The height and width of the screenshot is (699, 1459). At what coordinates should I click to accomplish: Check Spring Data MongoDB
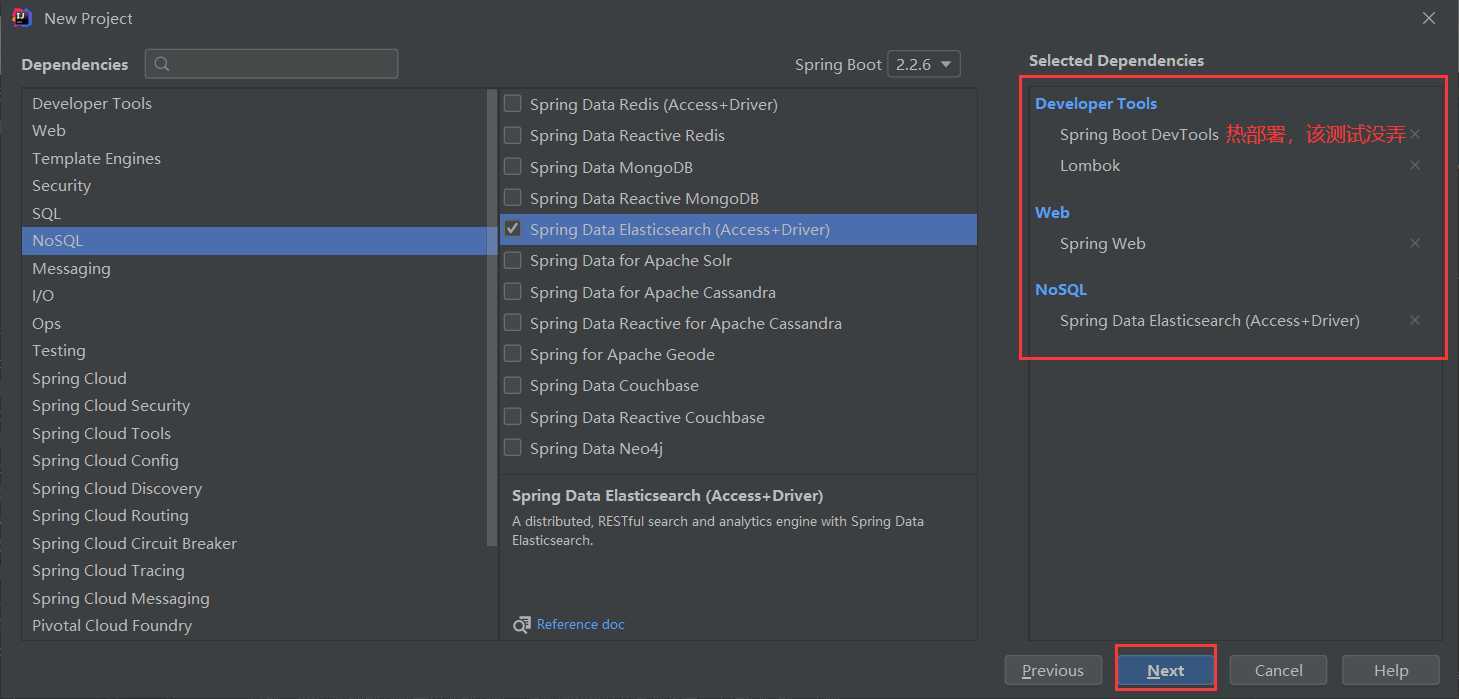pos(513,166)
